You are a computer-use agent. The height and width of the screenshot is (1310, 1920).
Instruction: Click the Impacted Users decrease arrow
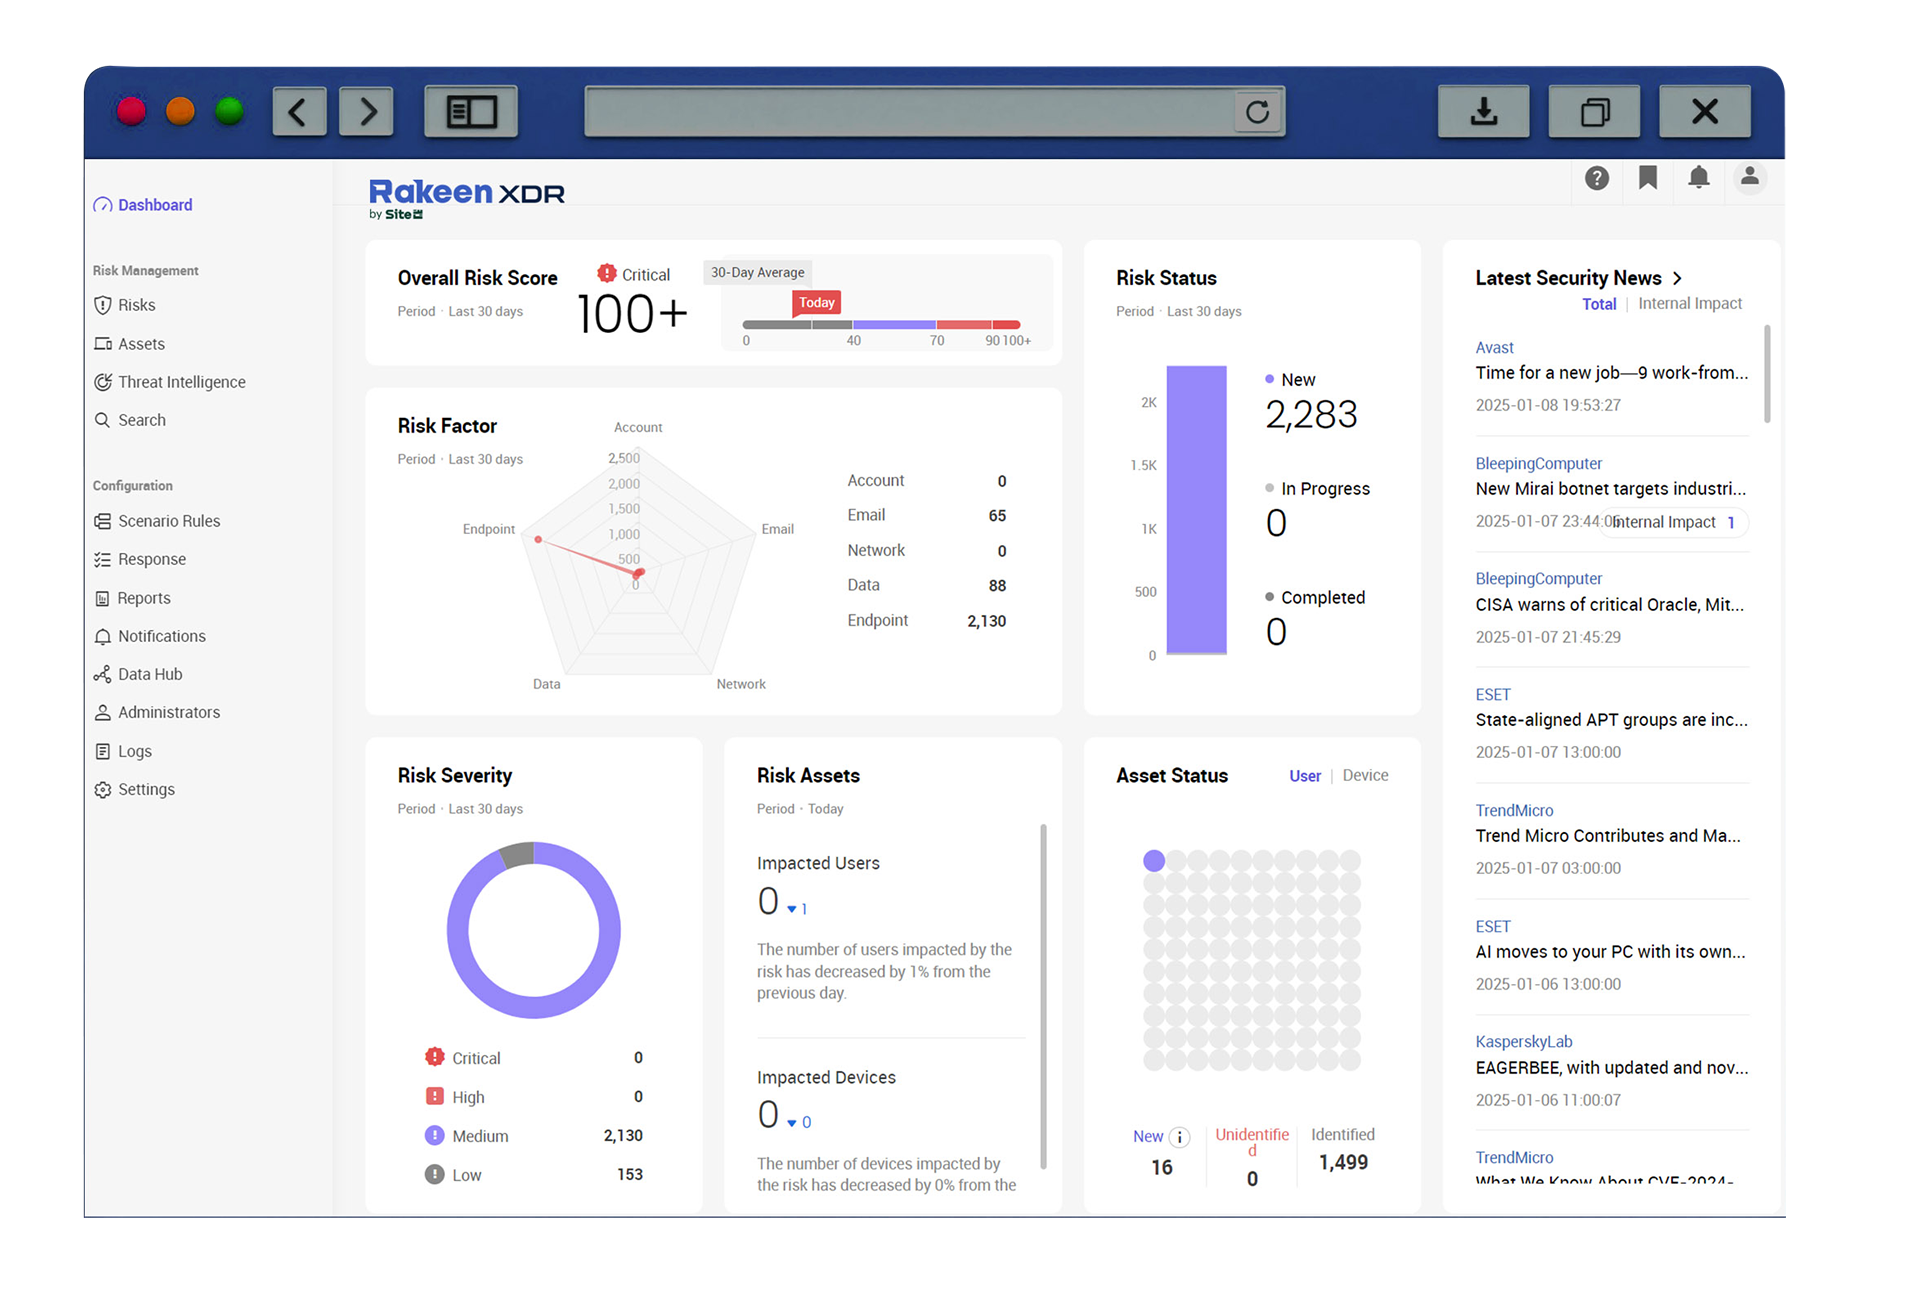pyautogui.click(x=792, y=910)
